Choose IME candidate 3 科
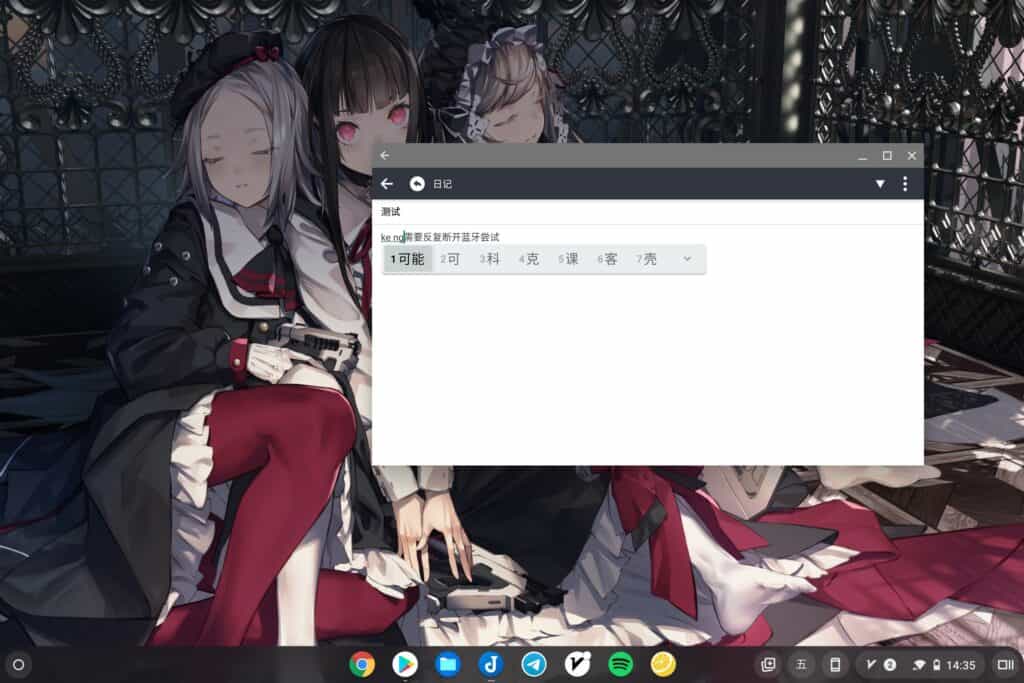The image size is (1024, 683). click(489, 259)
